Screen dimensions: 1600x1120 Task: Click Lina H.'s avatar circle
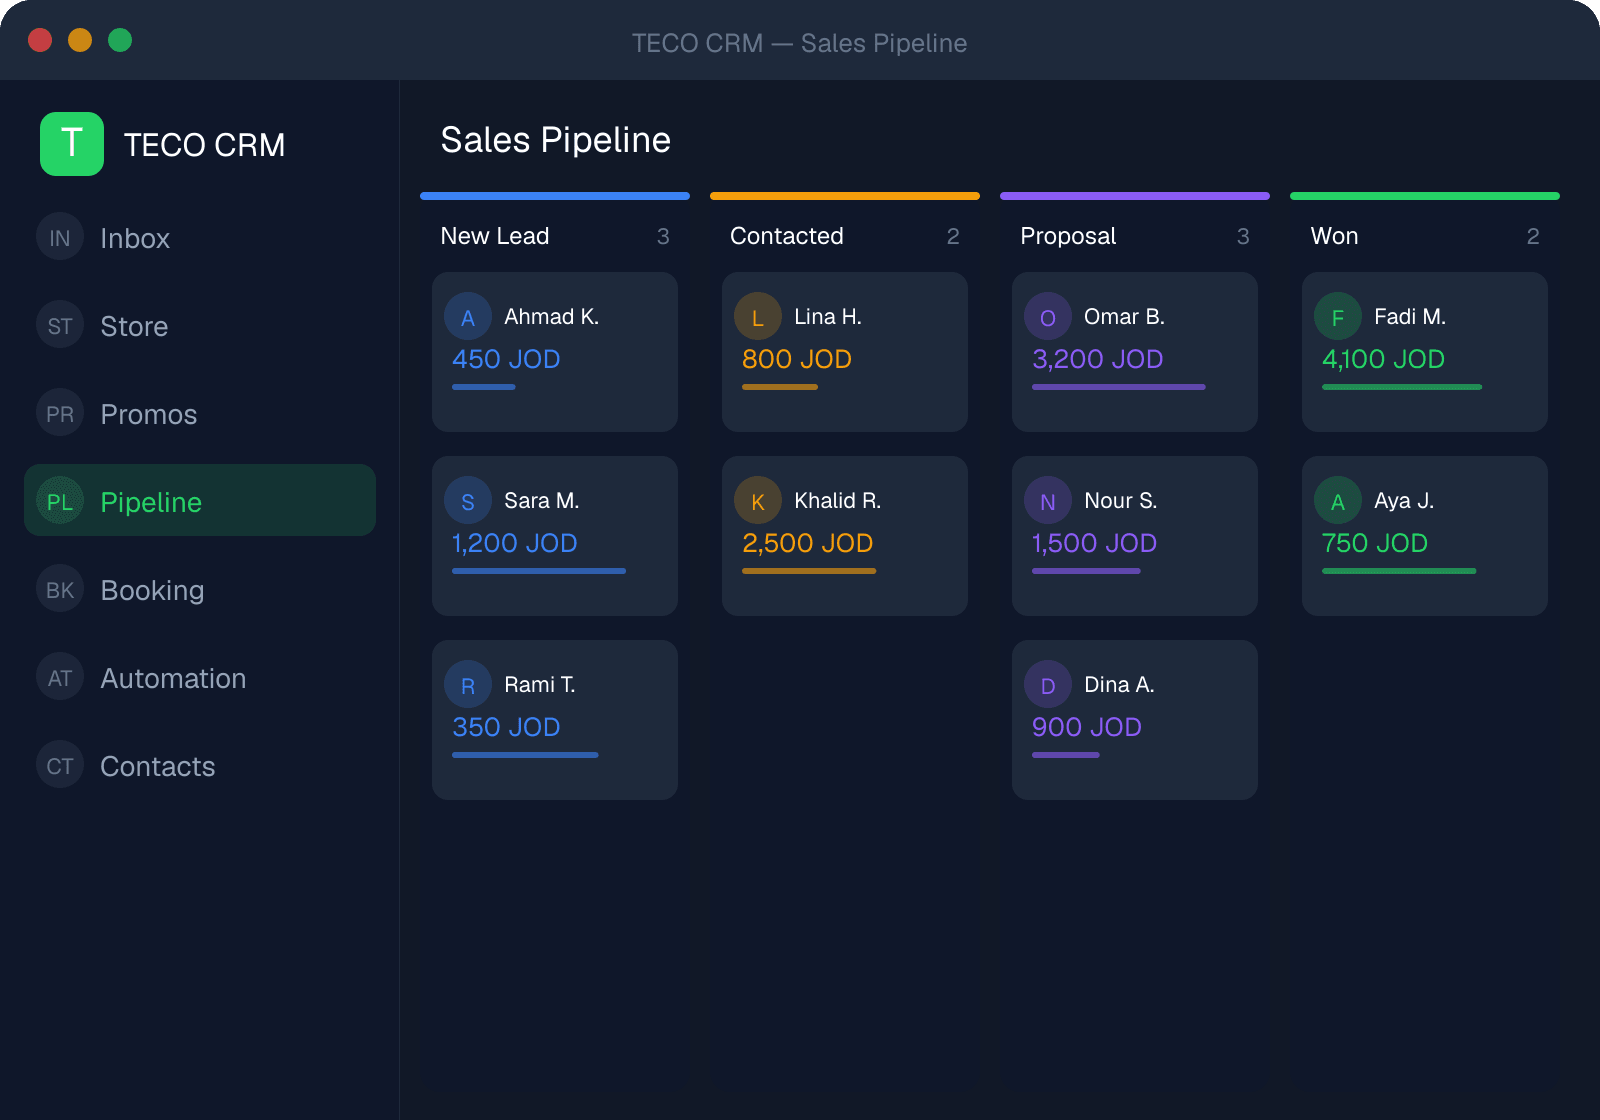[758, 317]
